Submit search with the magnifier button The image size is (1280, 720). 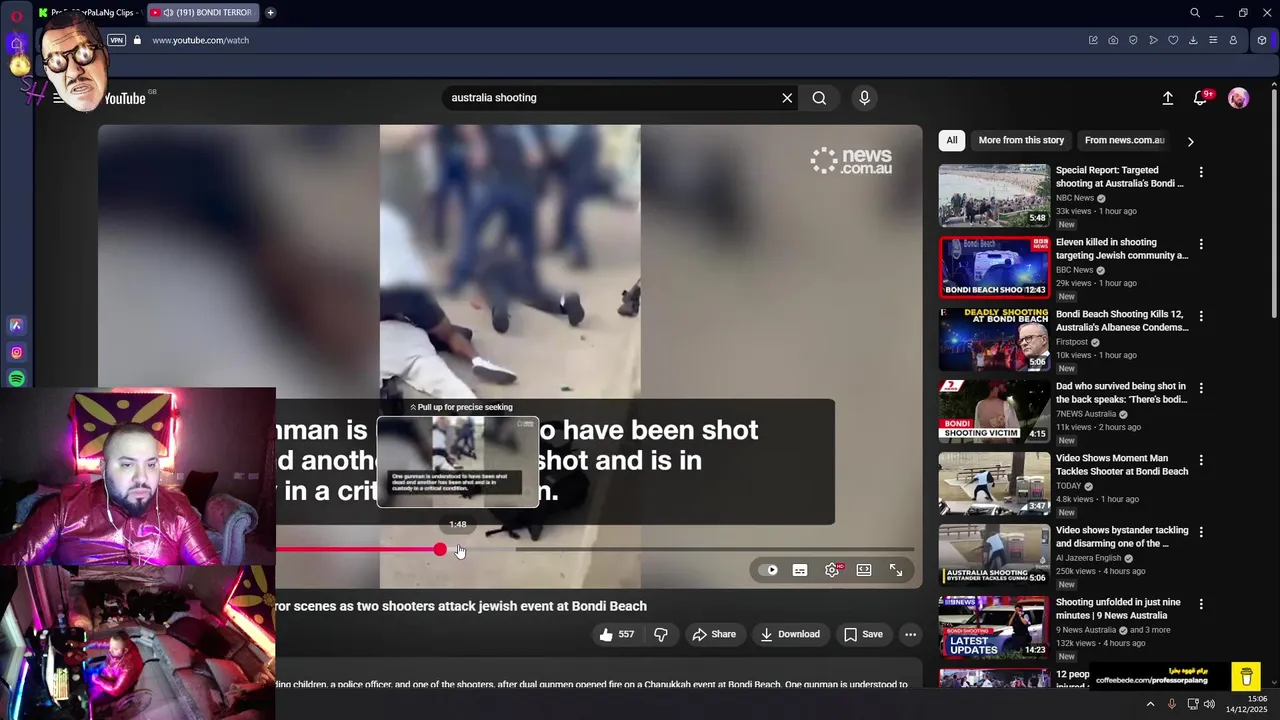(x=819, y=98)
